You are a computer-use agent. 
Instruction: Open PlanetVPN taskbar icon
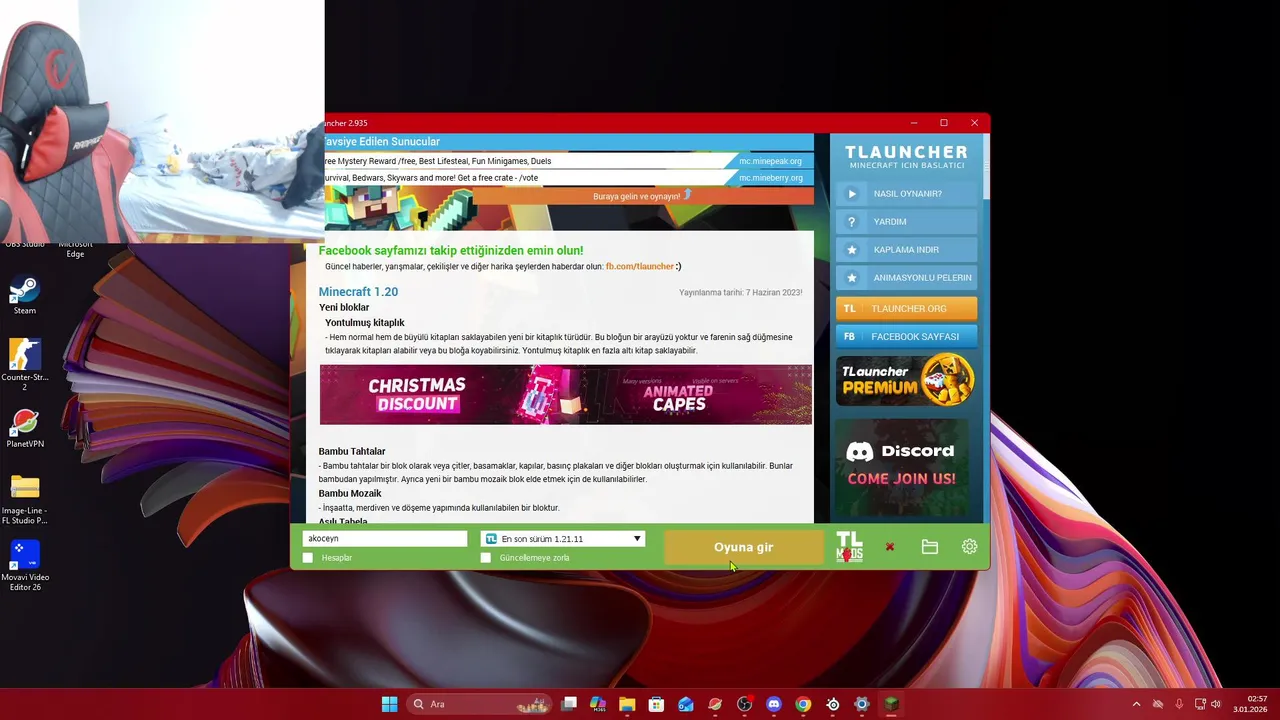[x=715, y=704]
